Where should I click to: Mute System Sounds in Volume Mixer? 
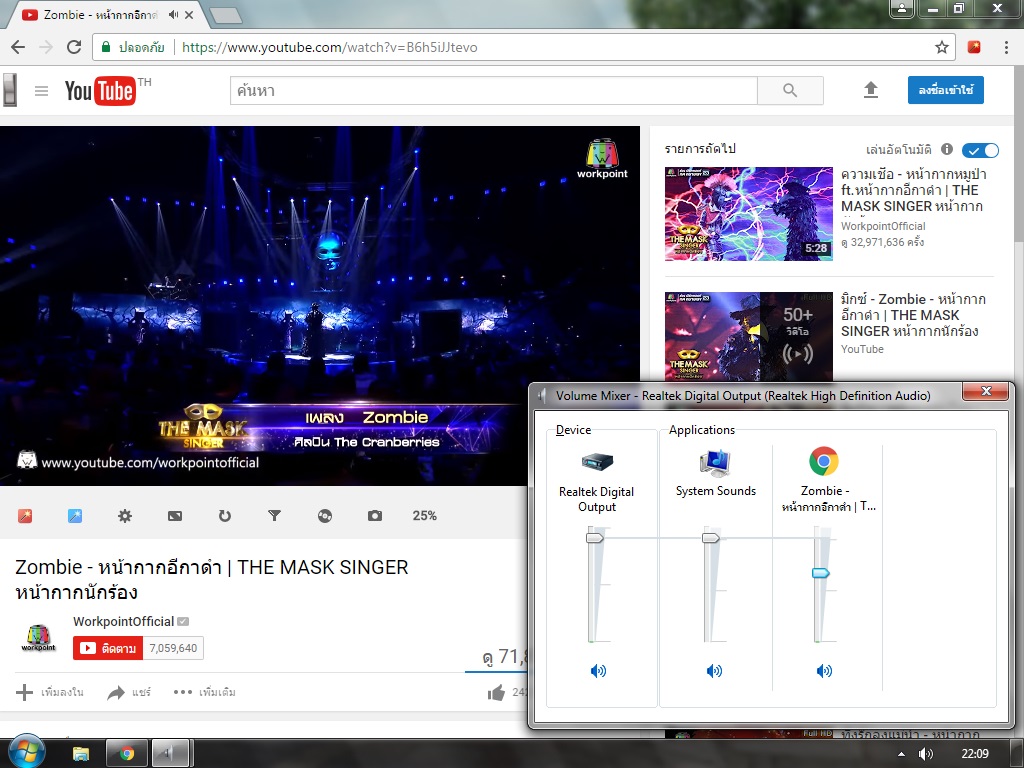[714, 671]
